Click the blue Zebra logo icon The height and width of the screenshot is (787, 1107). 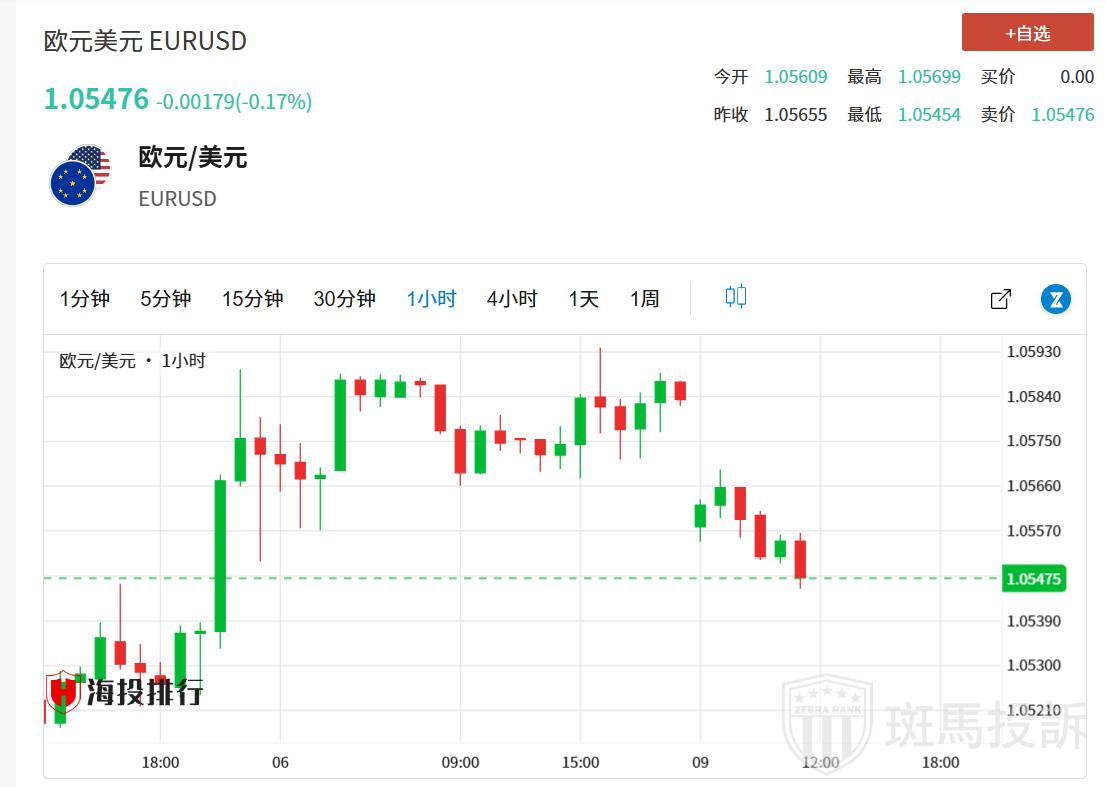1056,299
